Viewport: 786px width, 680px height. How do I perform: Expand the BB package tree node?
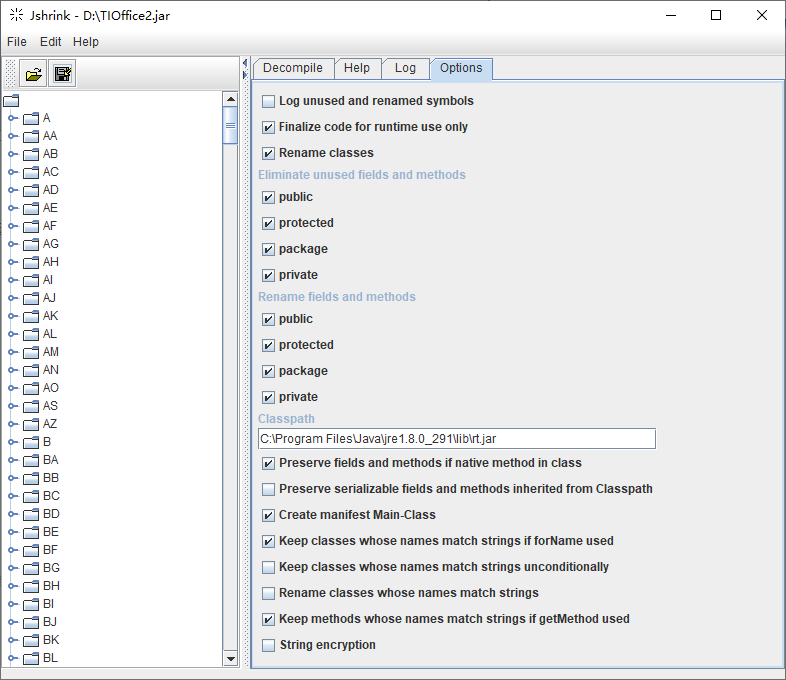pyautogui.click(x=12, y=479)
